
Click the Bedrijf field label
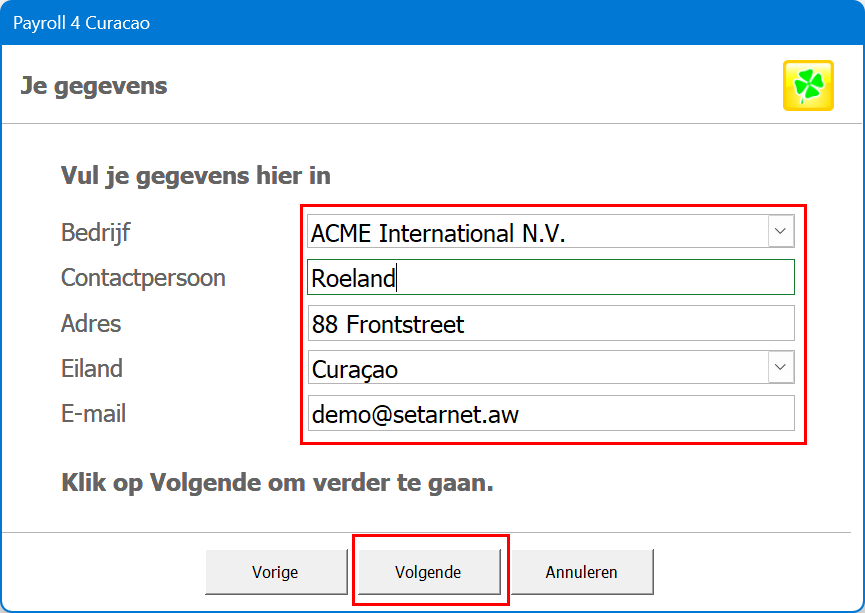click(96, 233)
